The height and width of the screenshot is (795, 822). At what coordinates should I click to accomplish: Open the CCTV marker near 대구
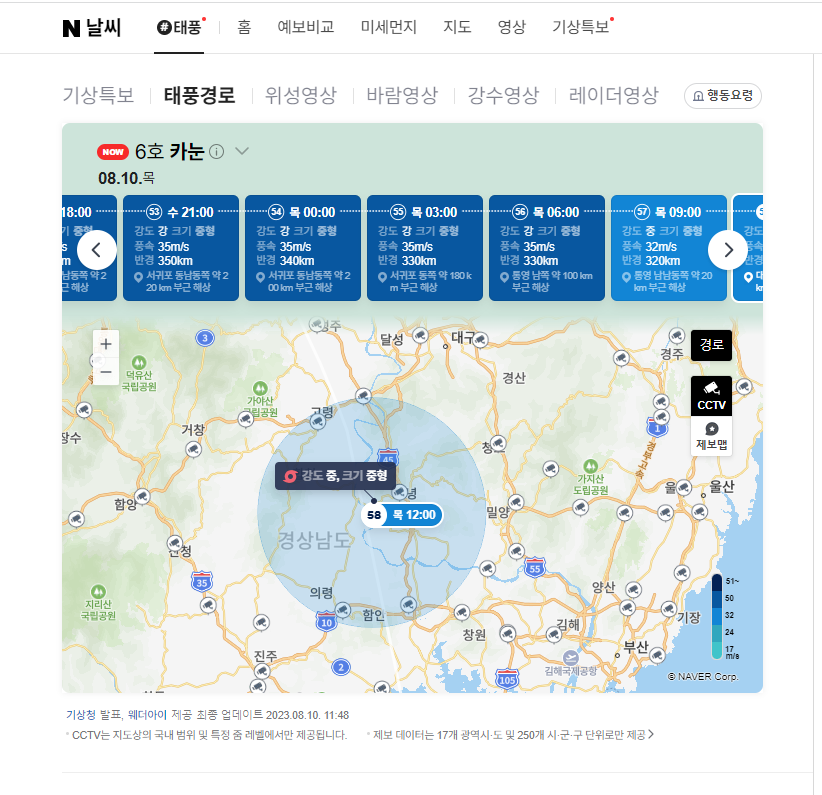click(480, 340)
